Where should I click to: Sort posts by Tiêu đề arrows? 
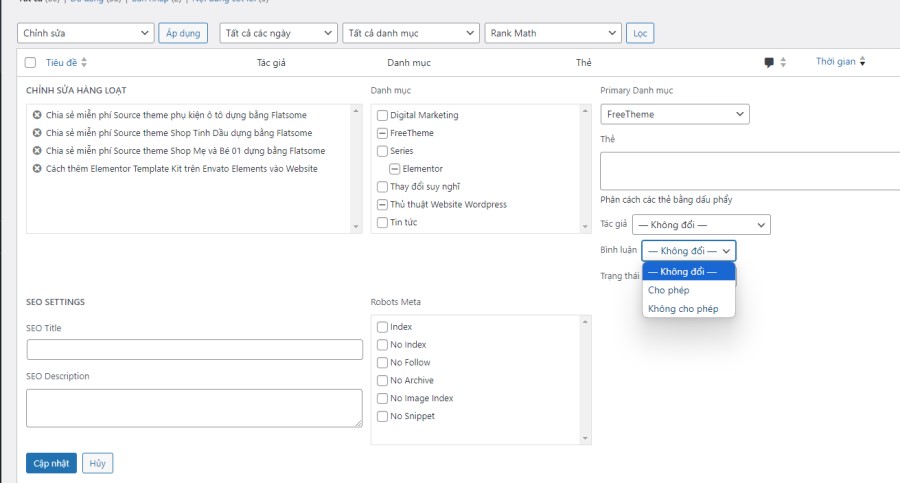pos(84,63)
